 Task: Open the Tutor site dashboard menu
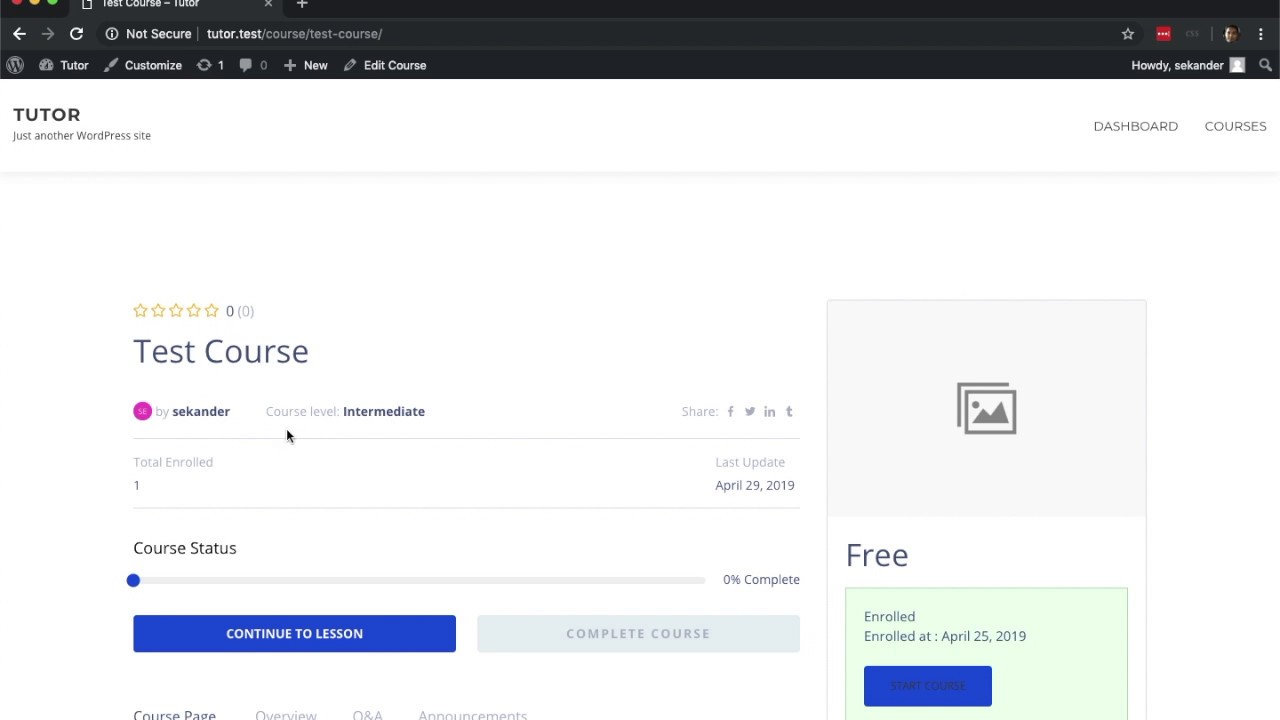coord(64,65)
